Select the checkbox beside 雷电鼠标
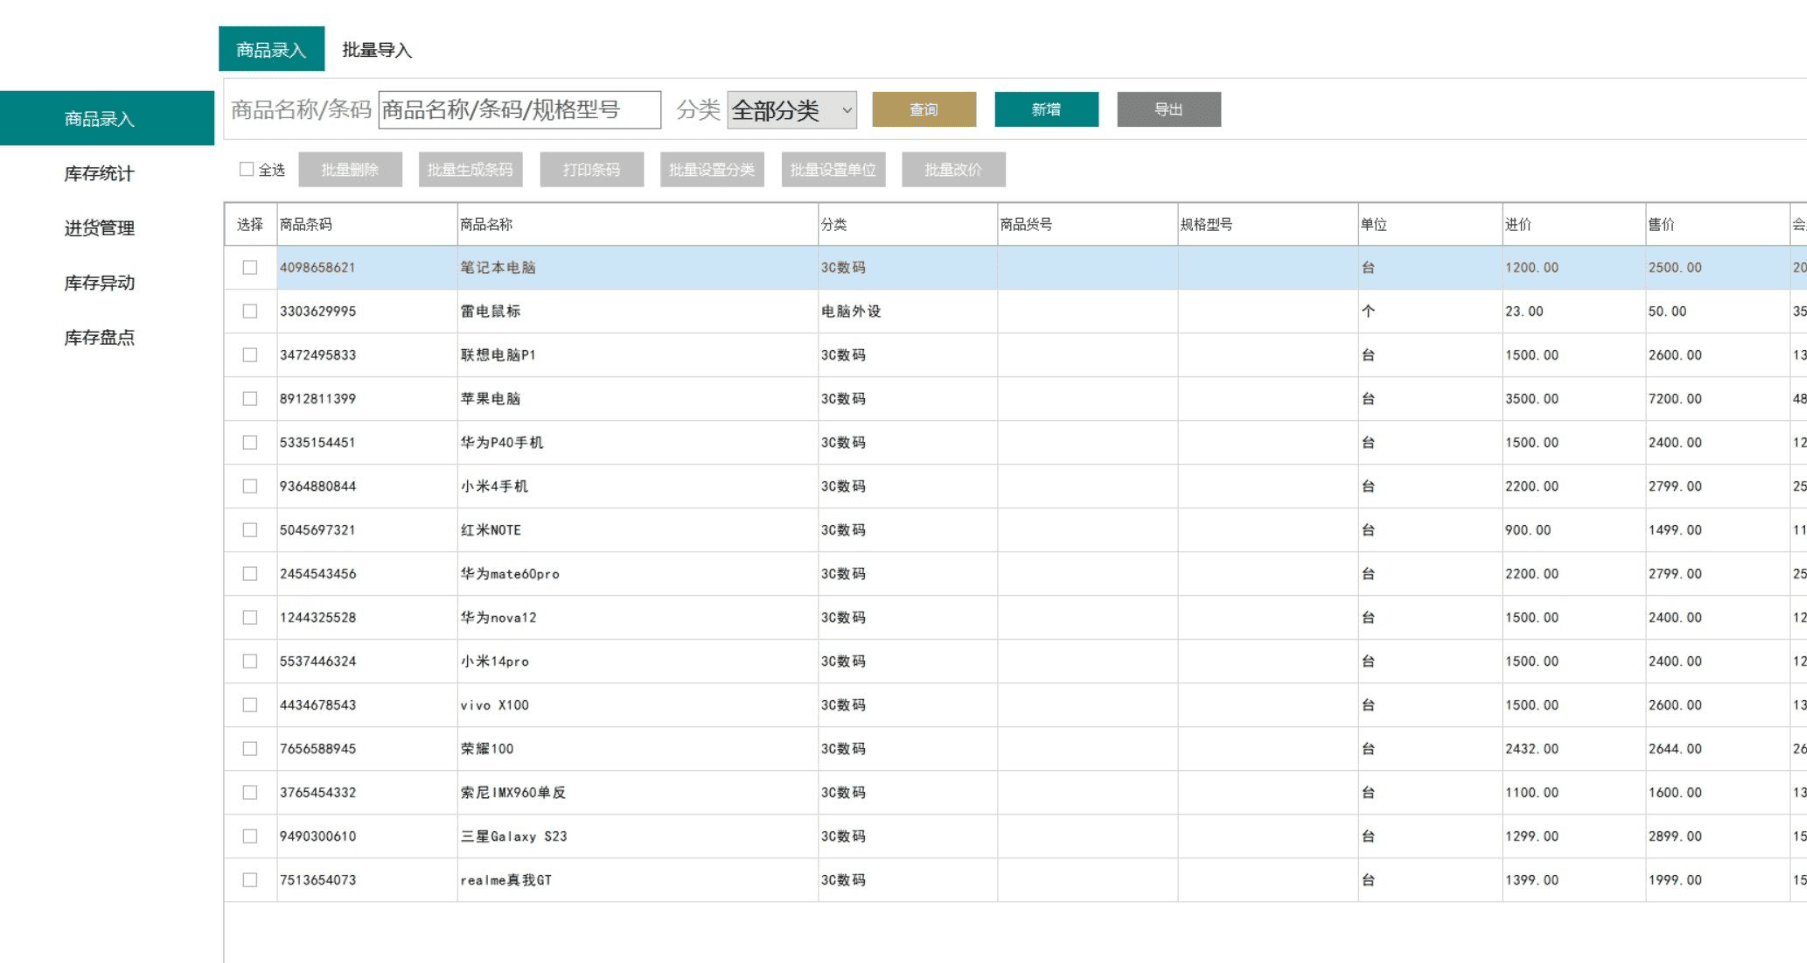 pyautogui.click(x=250, y=312)
